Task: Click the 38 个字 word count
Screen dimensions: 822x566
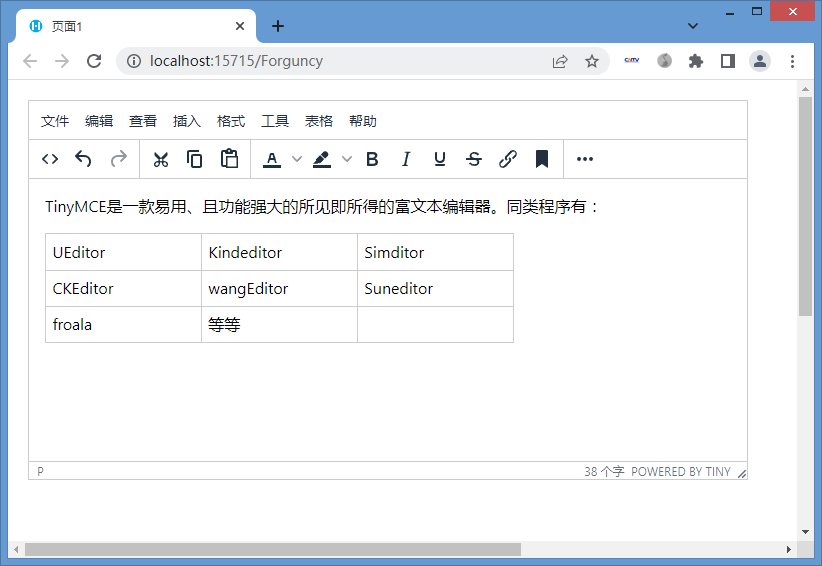Action: pyautogui.click(x=604, y=472)
